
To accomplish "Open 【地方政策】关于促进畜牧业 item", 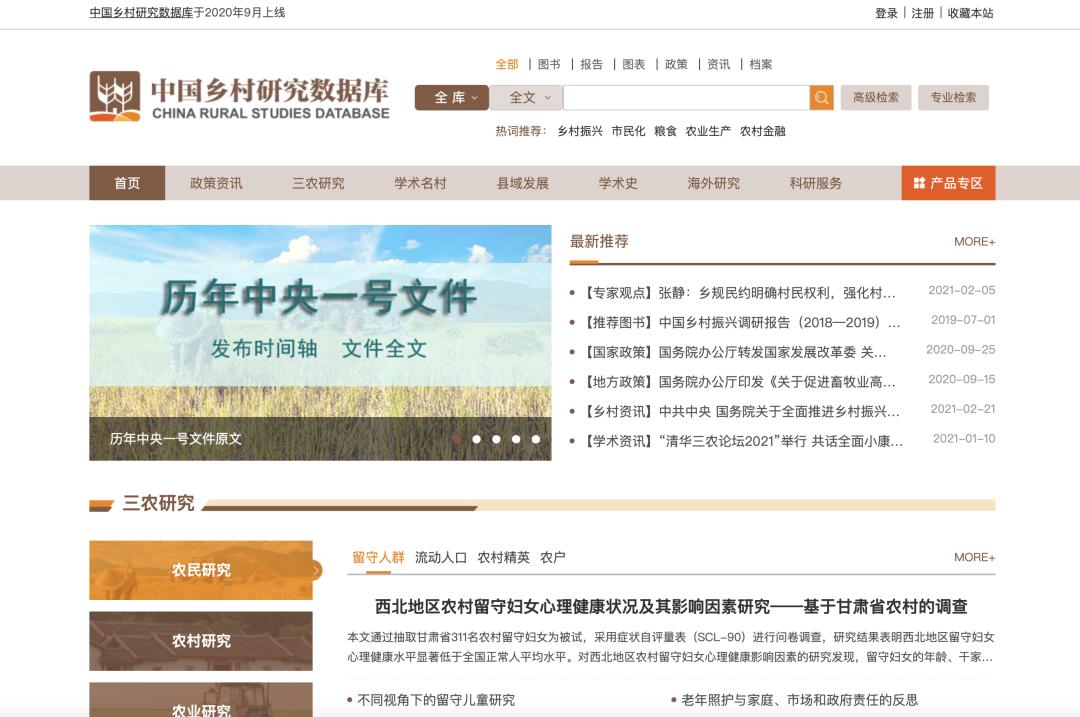I will click(x=739, y=382).
